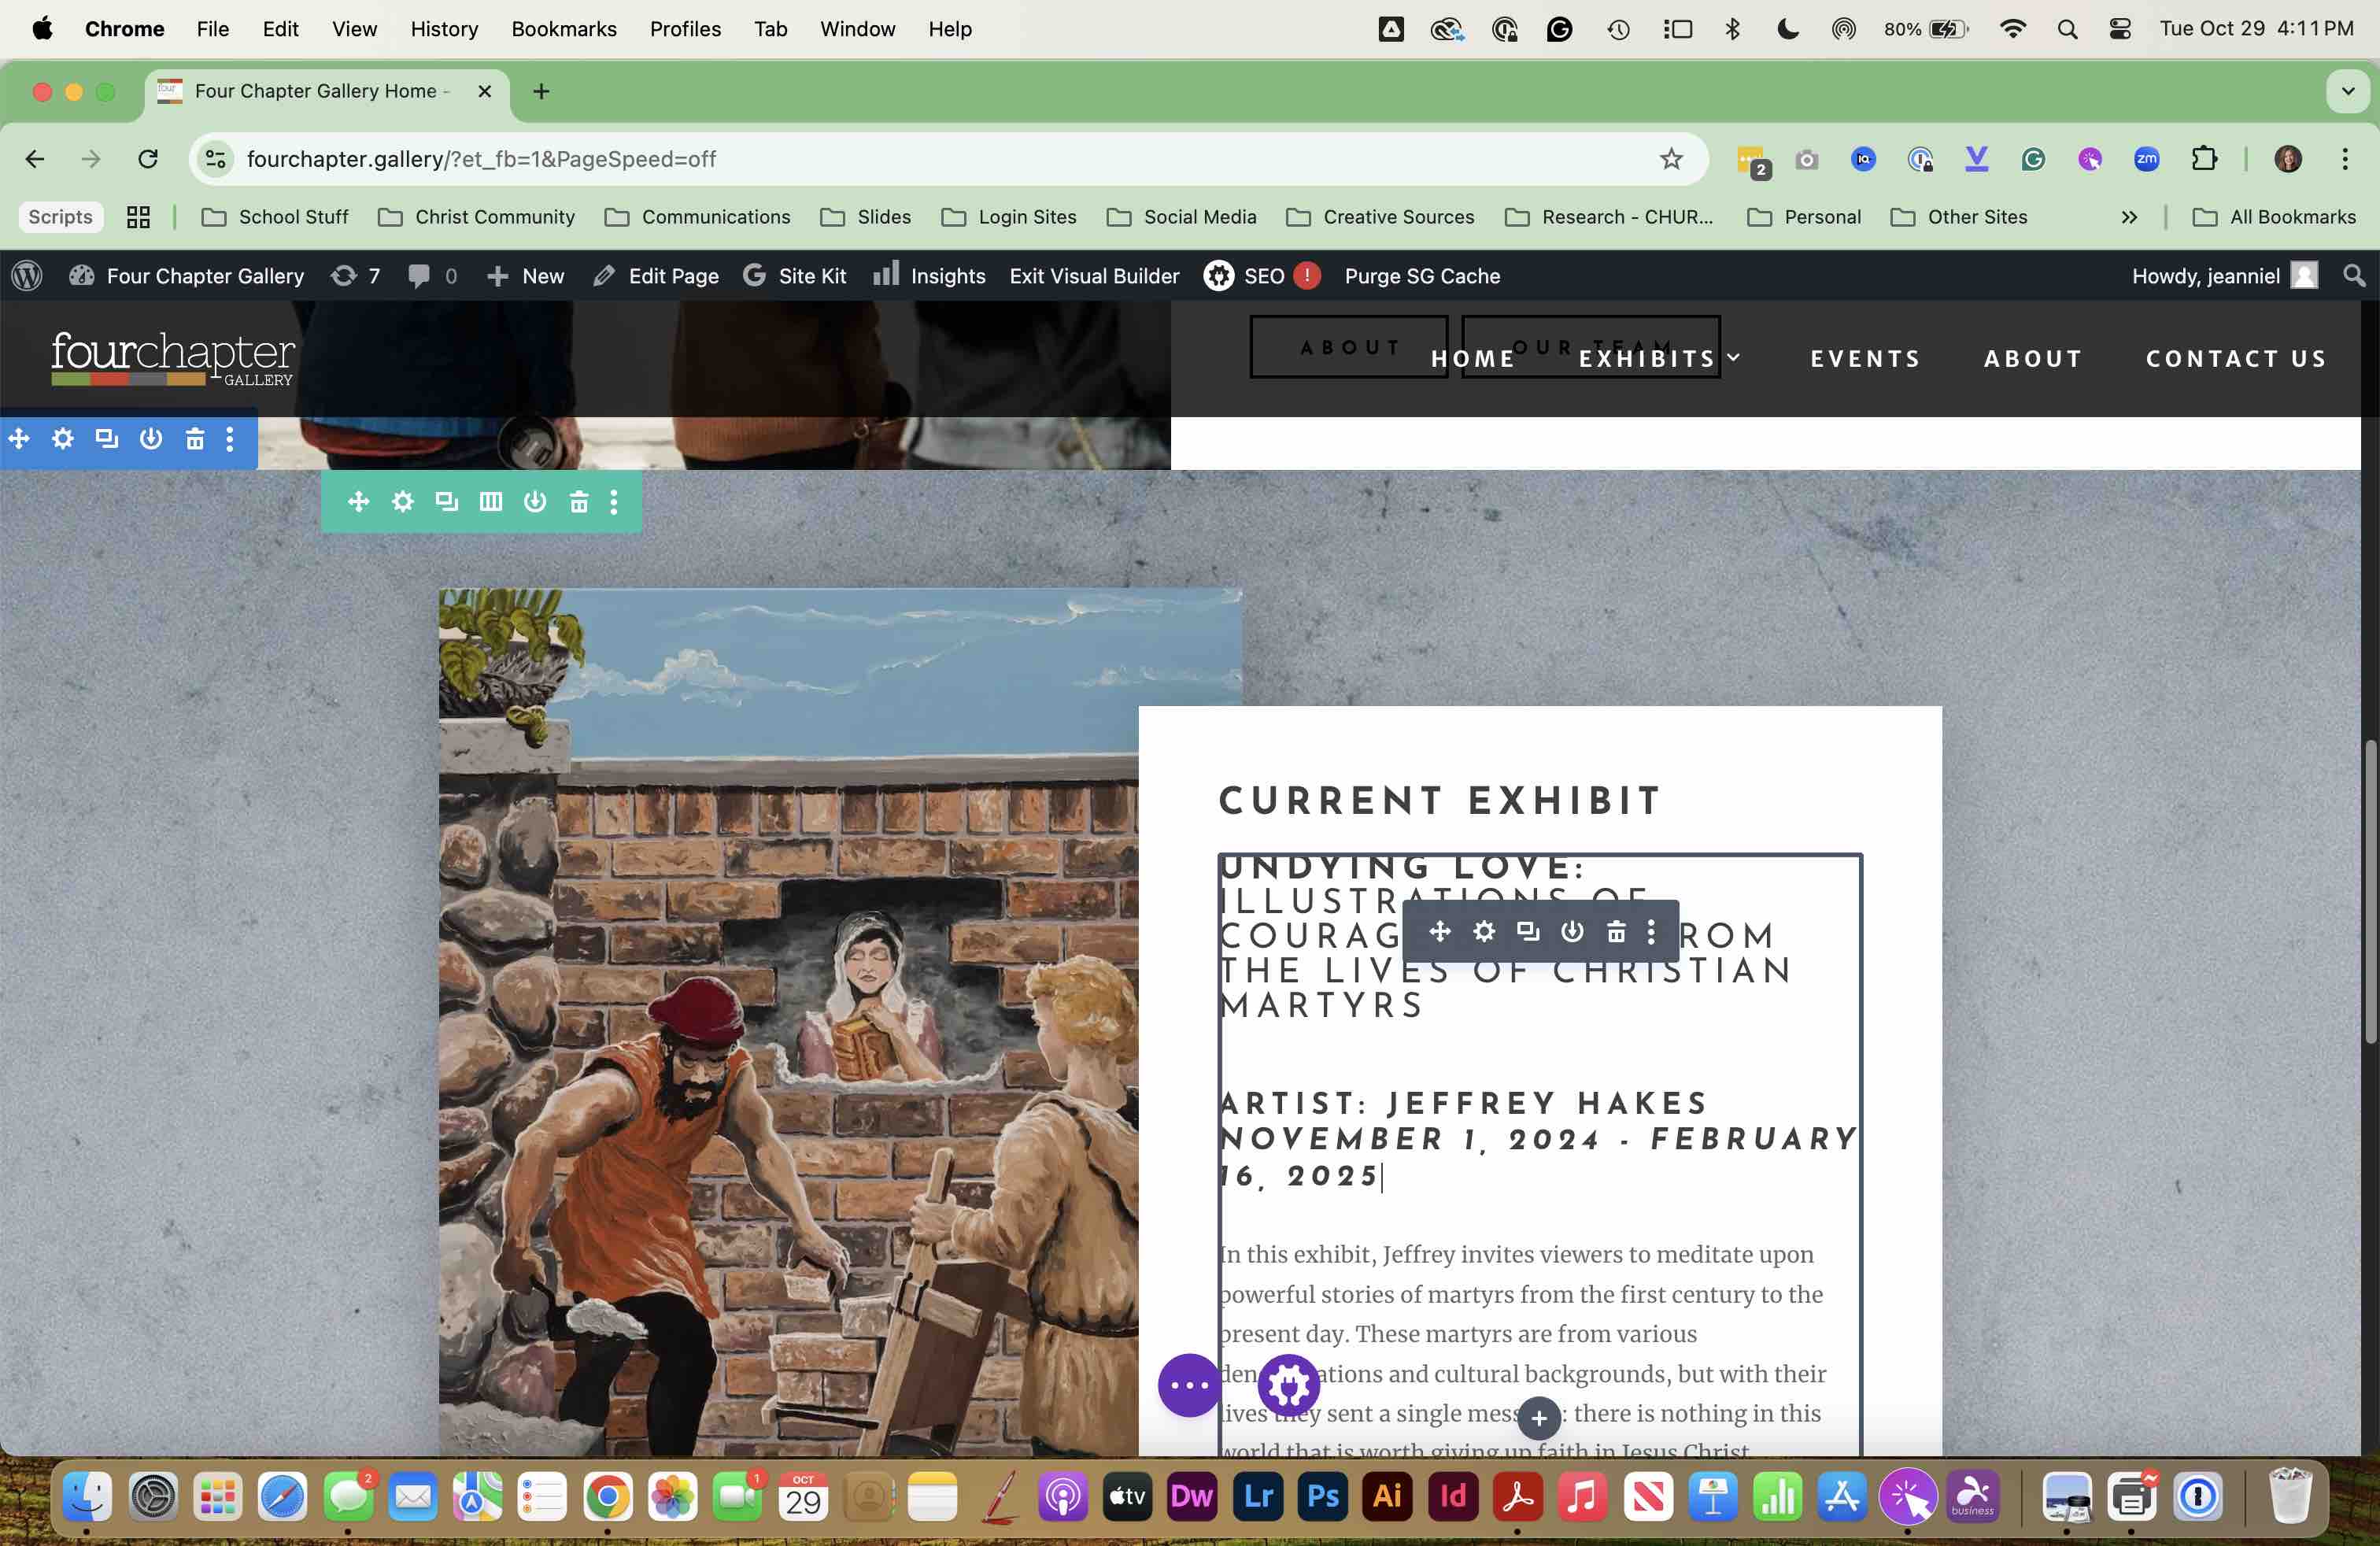Open more options on dark module toolbar
The width and height of the screenshot is (2380, 1546).
tap(1651, 931)
